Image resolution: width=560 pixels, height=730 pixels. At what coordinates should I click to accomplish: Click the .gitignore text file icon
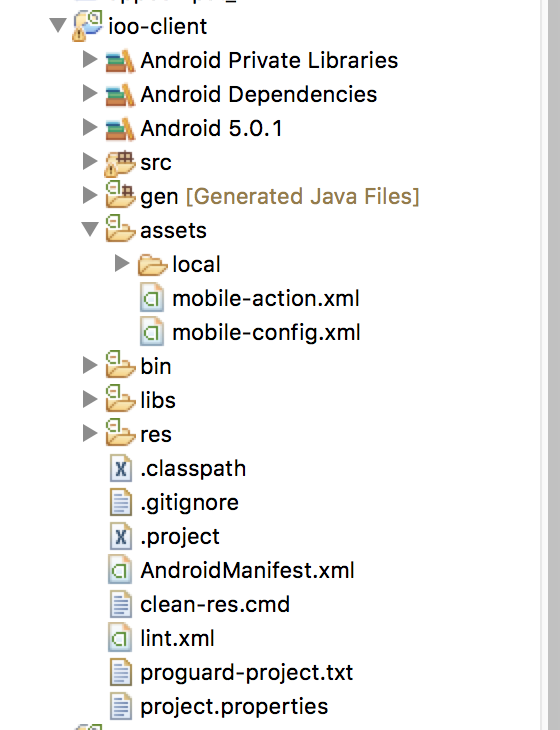click(121, 502)
